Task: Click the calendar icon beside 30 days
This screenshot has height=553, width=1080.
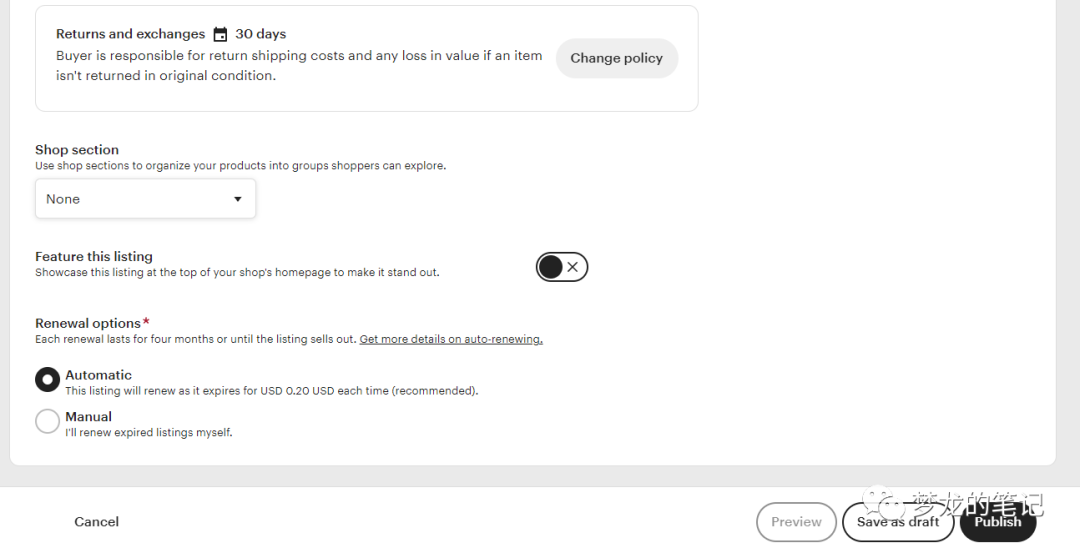Action: [x=220, y=34]
